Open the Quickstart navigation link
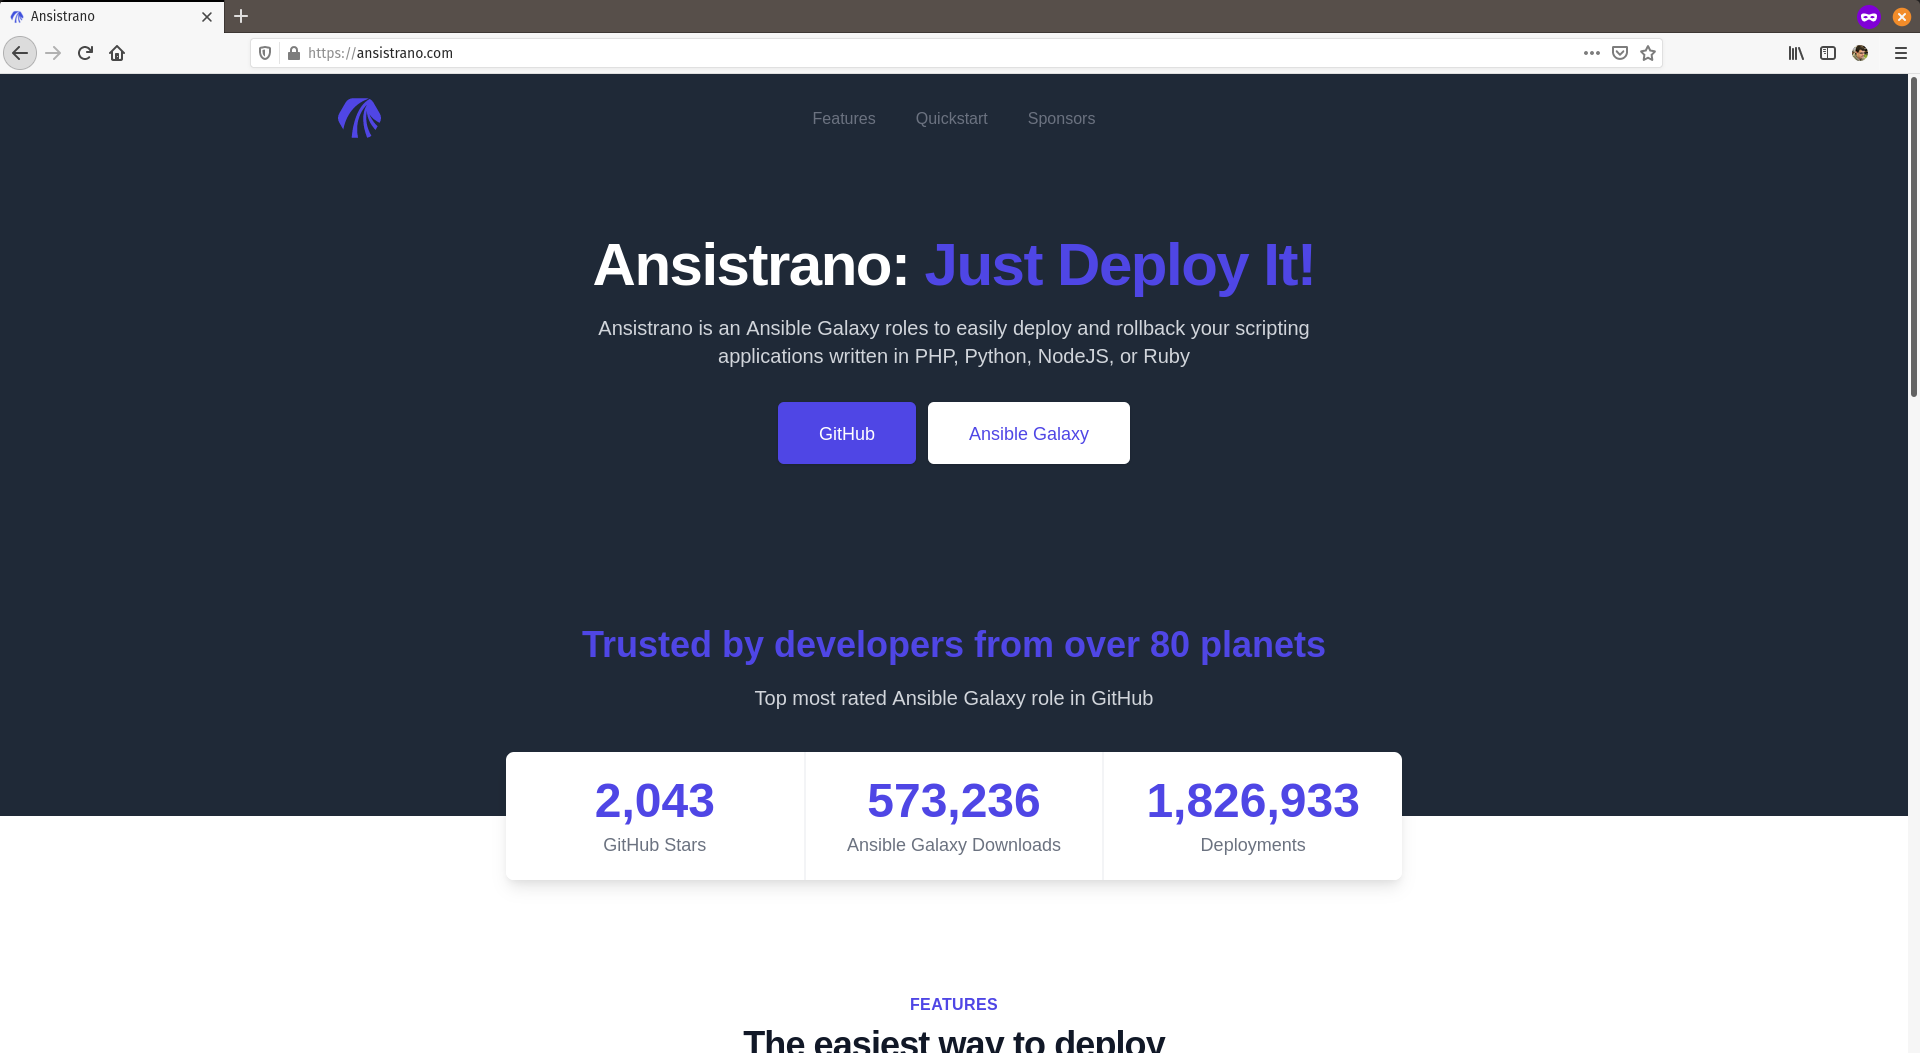This screenshot has height=1053, width=1920. (x=951, y=118)
